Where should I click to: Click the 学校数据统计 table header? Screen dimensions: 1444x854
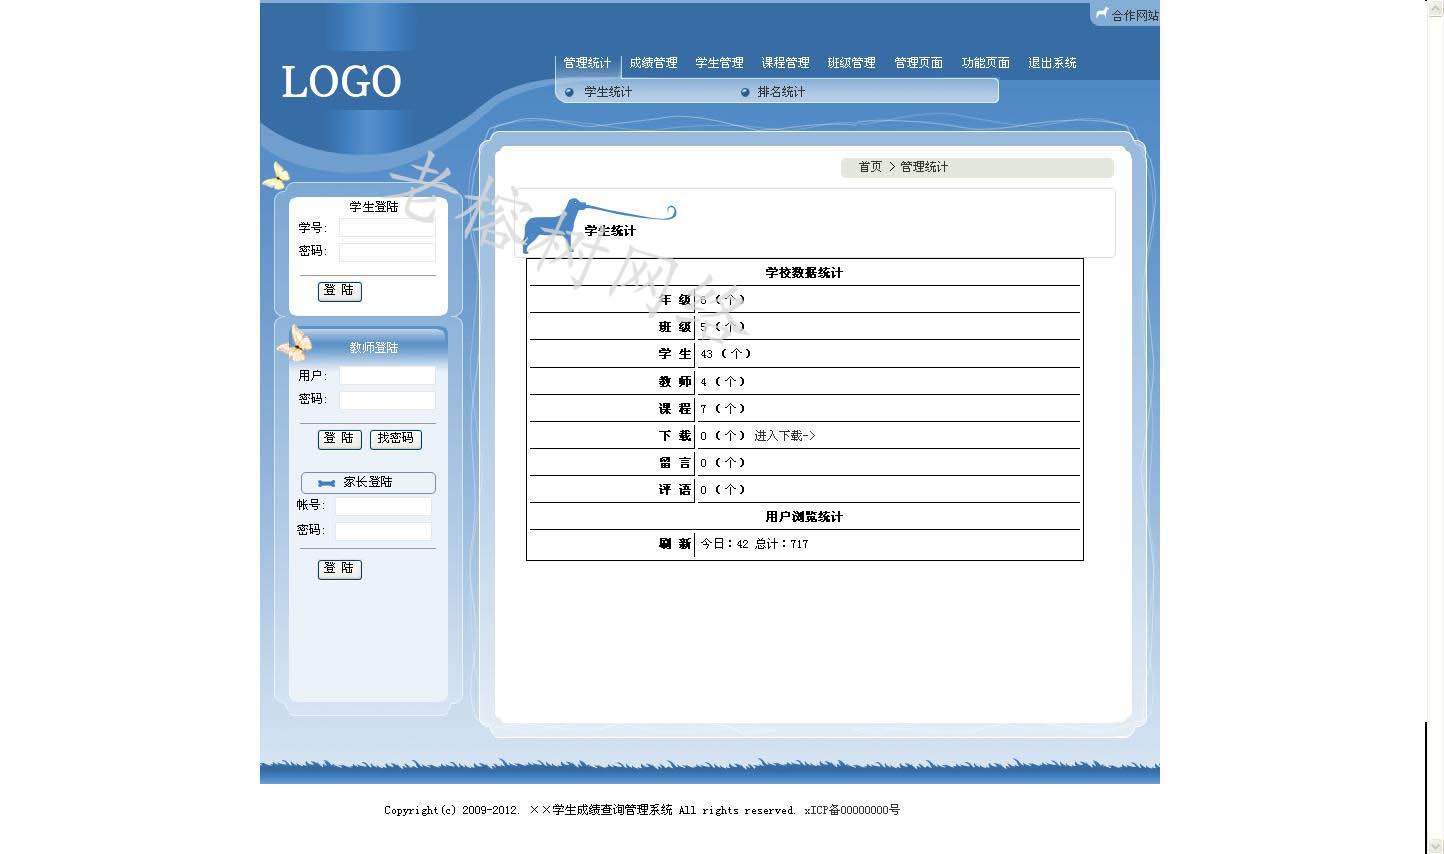tap(804, 273)
